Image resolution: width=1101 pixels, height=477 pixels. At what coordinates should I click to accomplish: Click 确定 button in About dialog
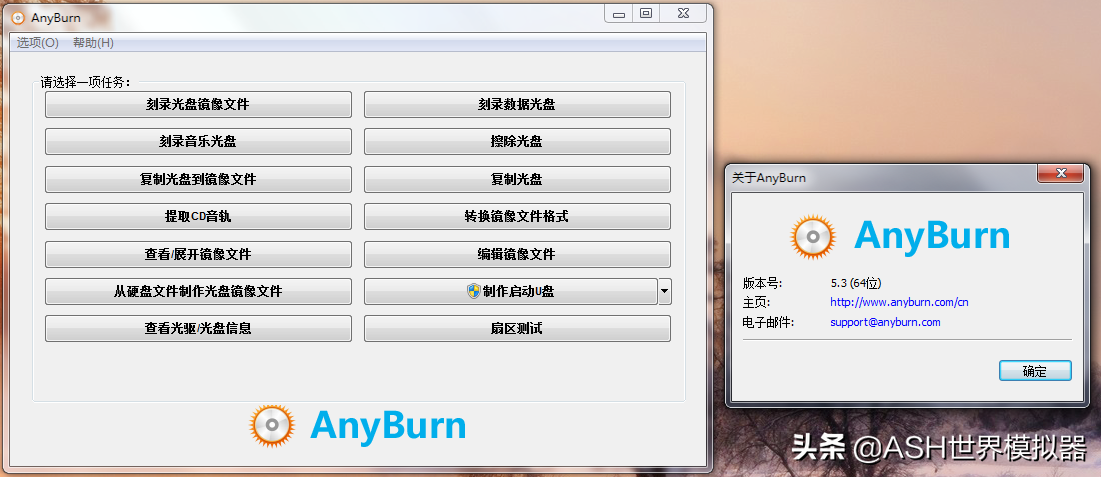[1035, 372]
